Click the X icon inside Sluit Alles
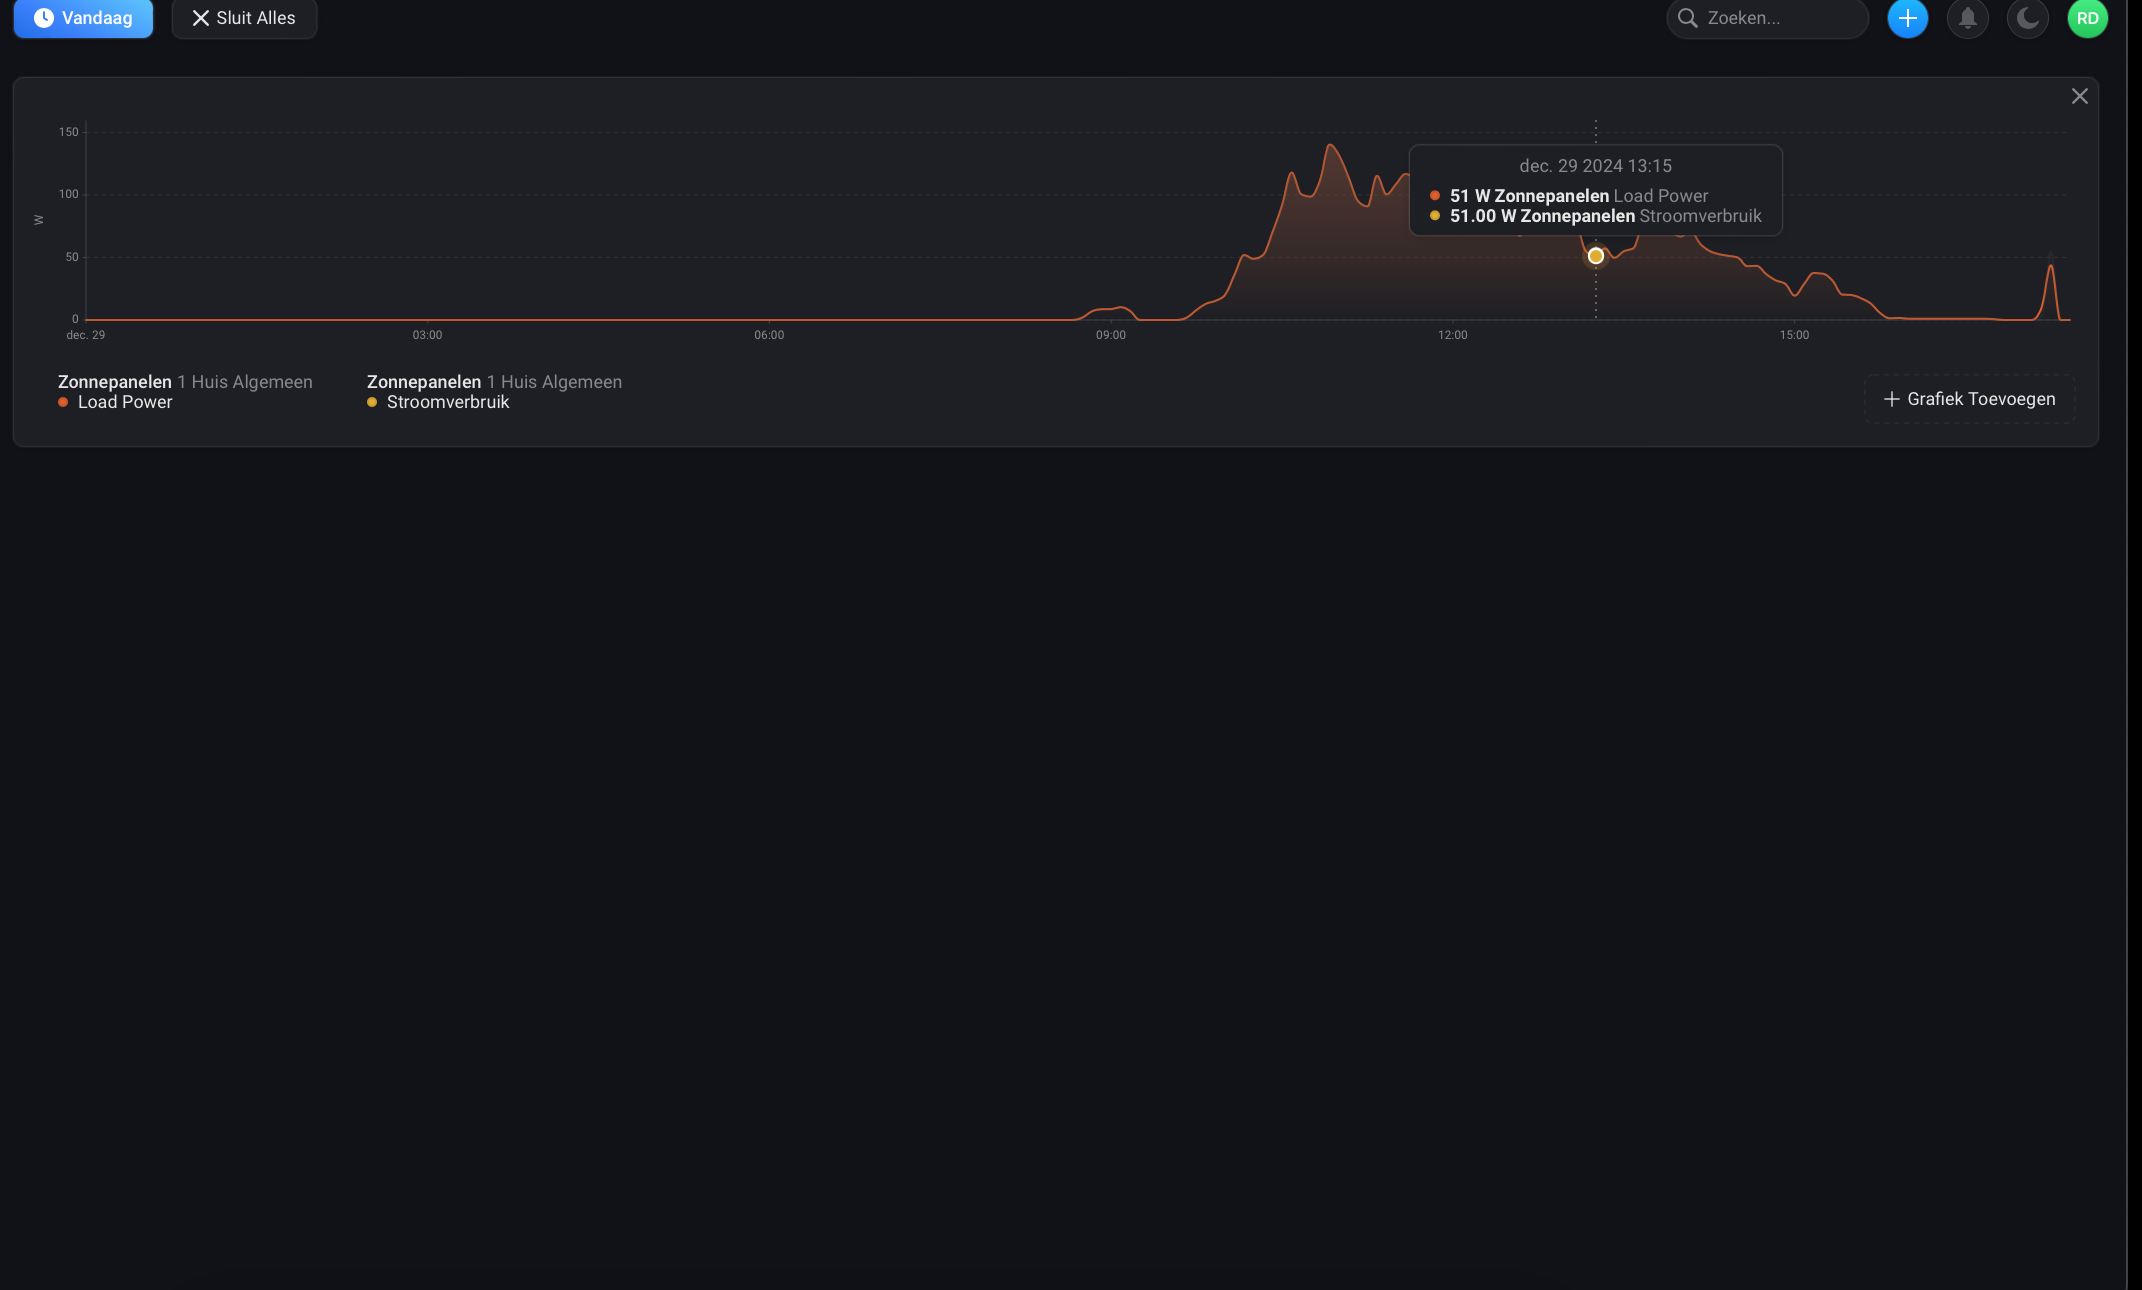The width and height of the screenshot is (2142, 1290). pos(200,18)
